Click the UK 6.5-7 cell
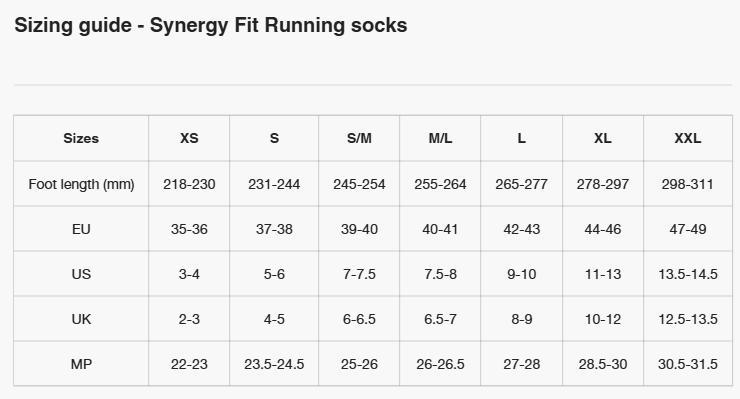The width and height of the screenshot is (740, 399). point(440,319)
